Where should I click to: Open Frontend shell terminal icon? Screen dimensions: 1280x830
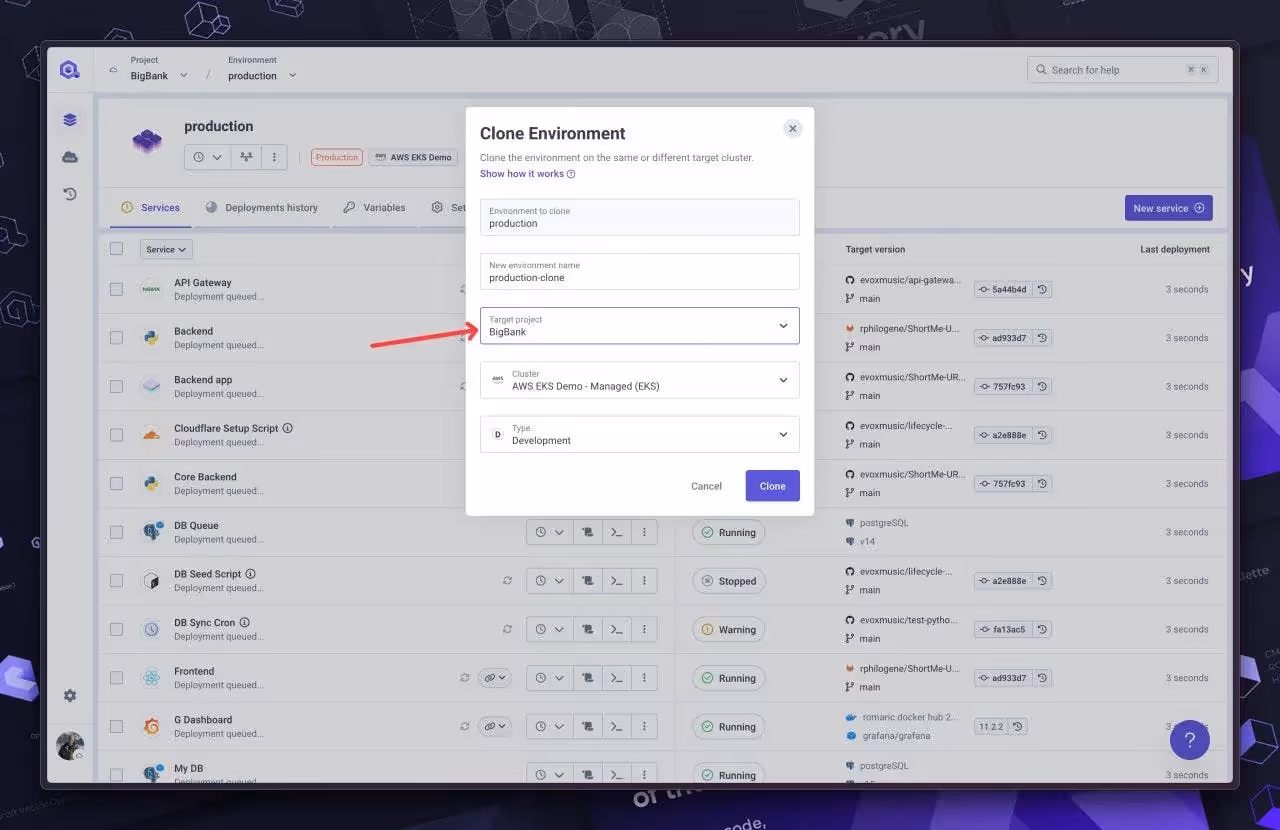tap(617, 678)
